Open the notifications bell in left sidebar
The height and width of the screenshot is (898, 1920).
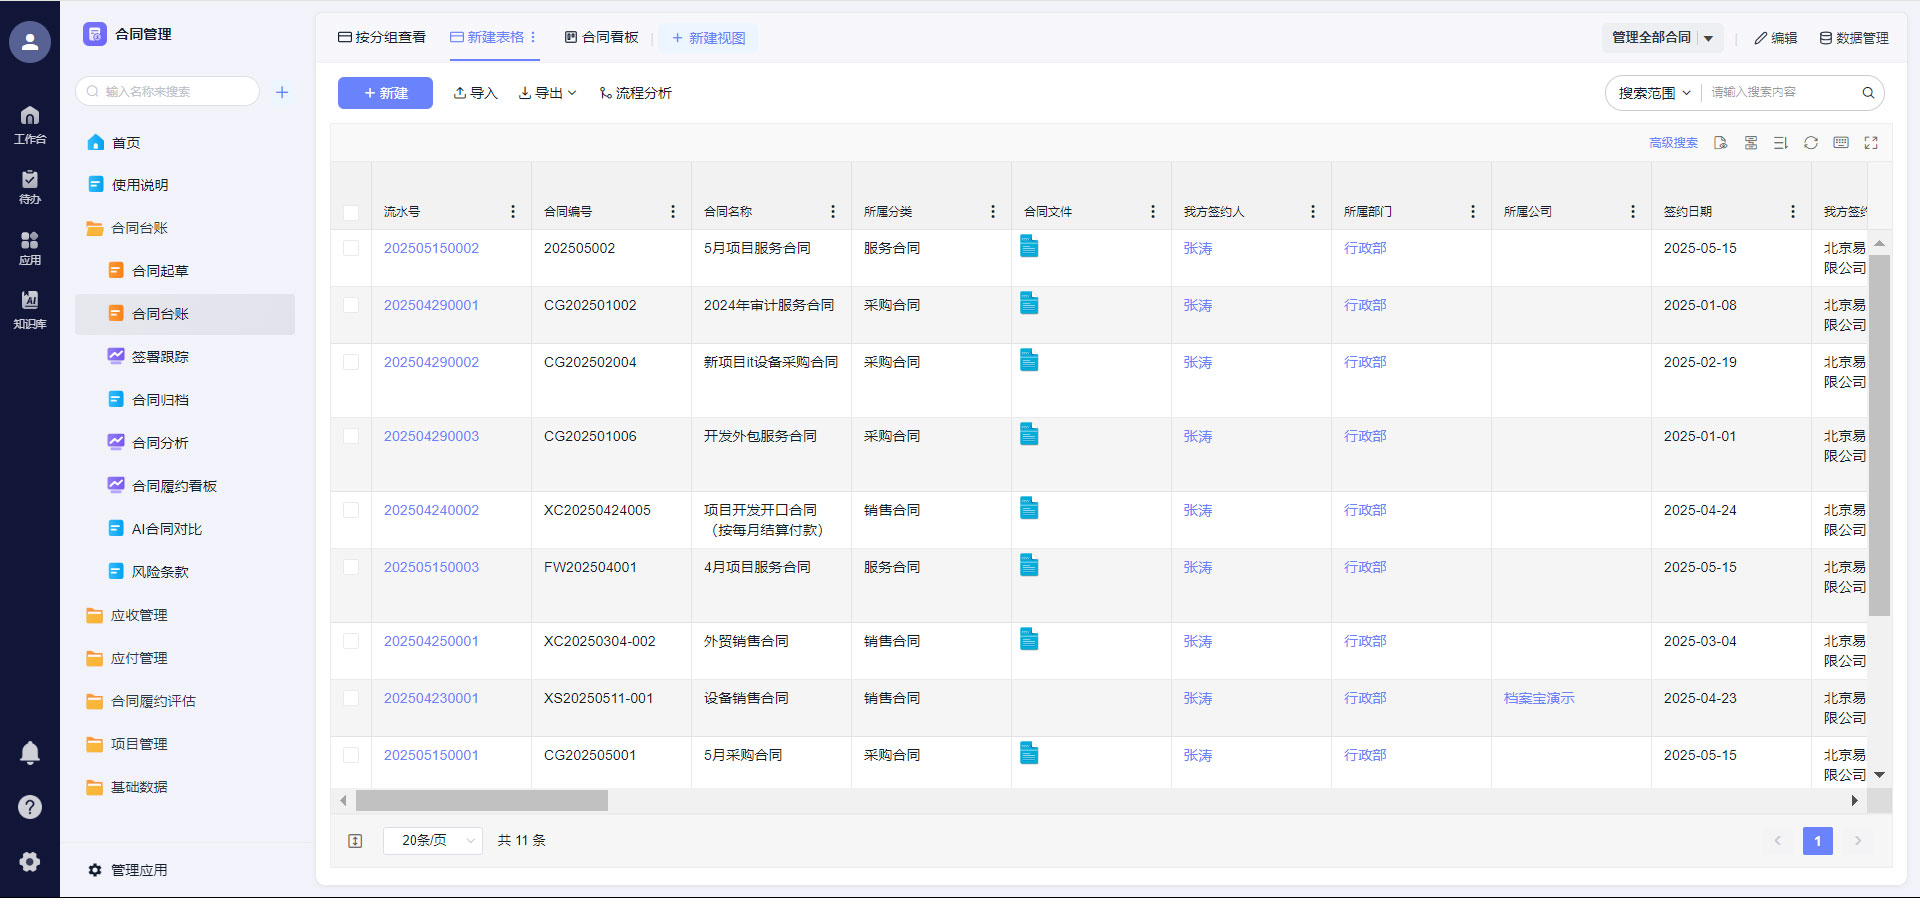[x=30, y=753]
